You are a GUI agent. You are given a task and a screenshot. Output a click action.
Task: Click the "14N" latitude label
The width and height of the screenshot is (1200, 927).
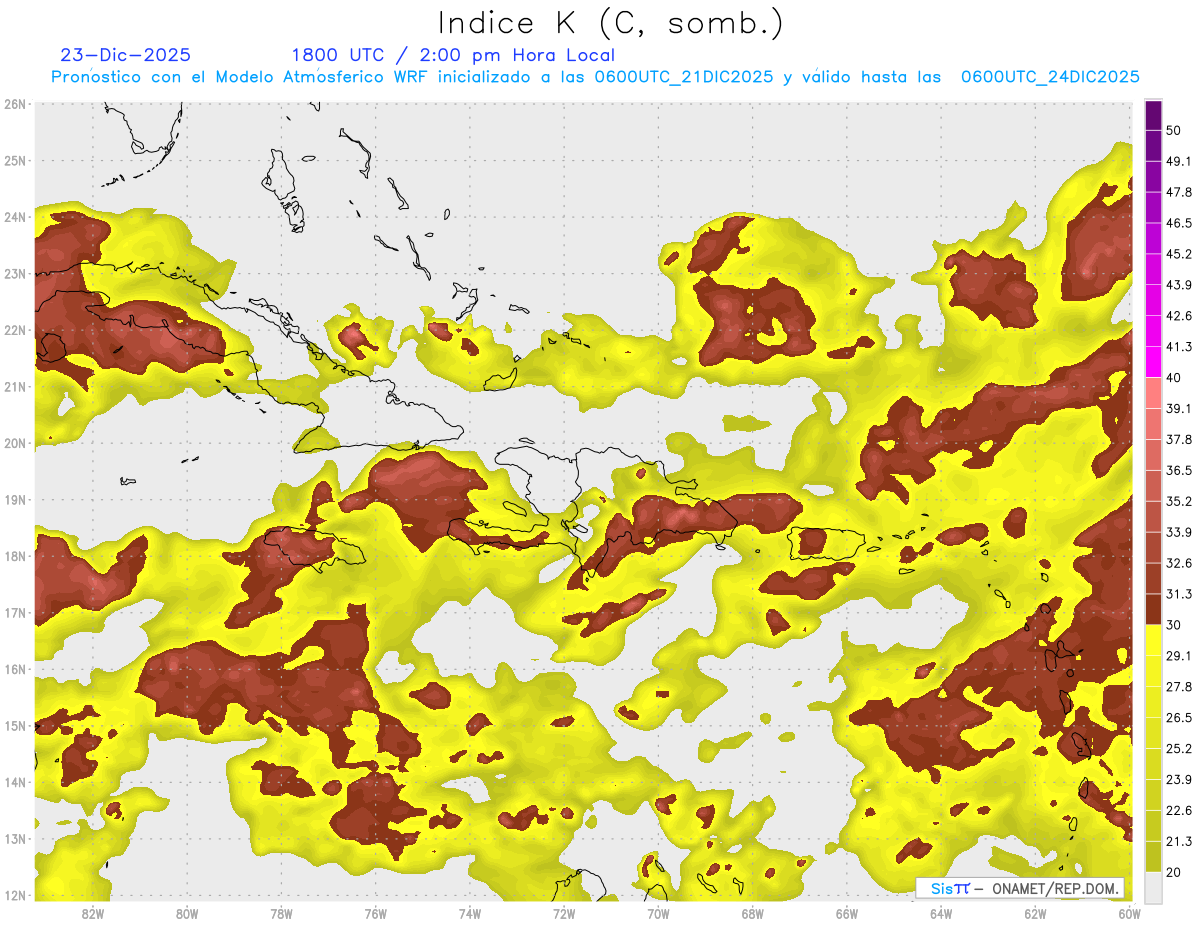[15, 782]
